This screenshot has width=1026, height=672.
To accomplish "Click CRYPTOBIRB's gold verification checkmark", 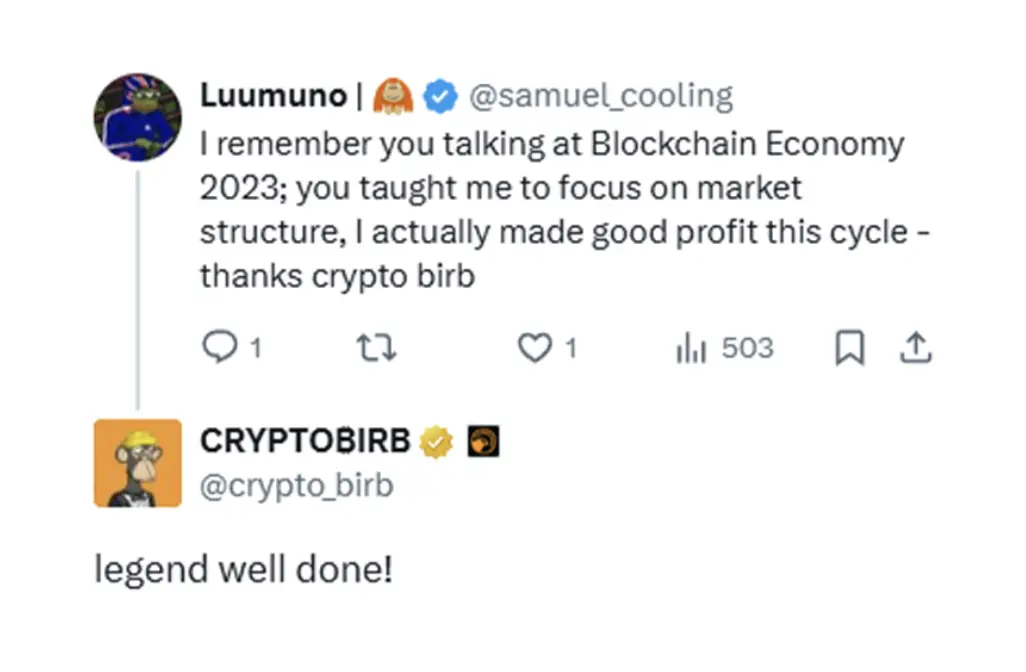I will pyautogui.click(x=434, y=440).
